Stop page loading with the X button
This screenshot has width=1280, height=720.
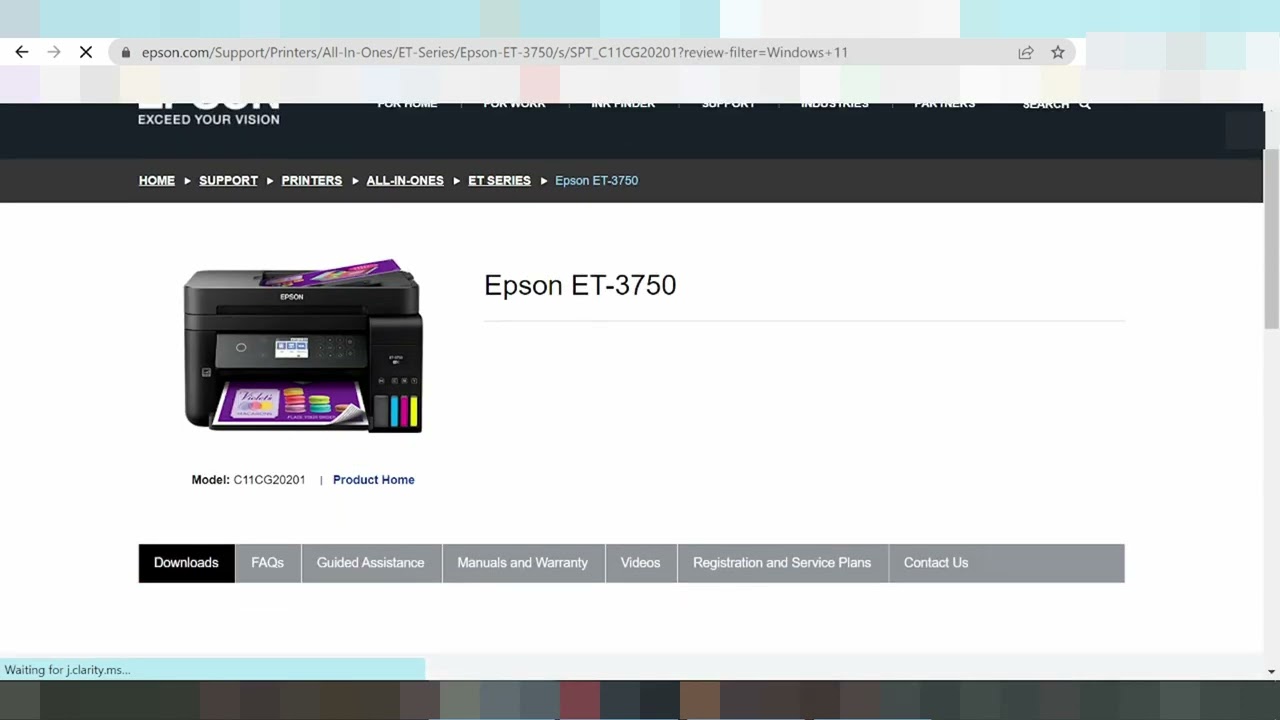86,52
